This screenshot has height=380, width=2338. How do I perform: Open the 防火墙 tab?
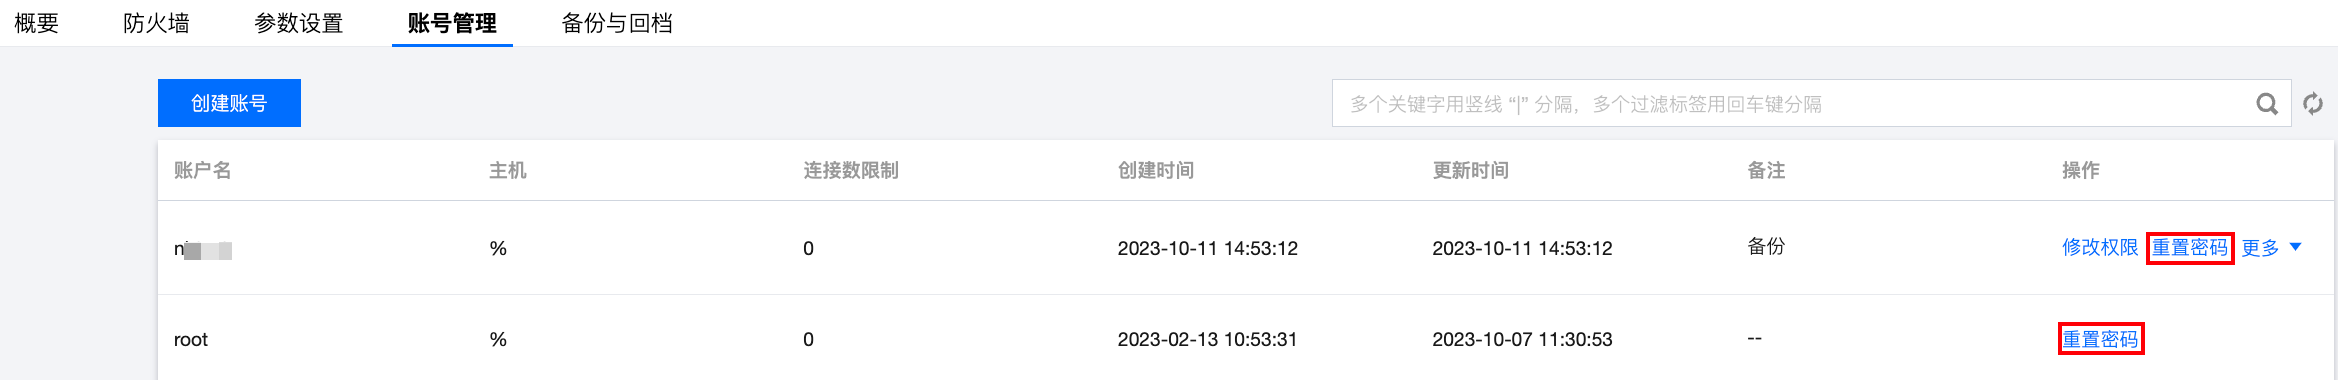point(156,23)
